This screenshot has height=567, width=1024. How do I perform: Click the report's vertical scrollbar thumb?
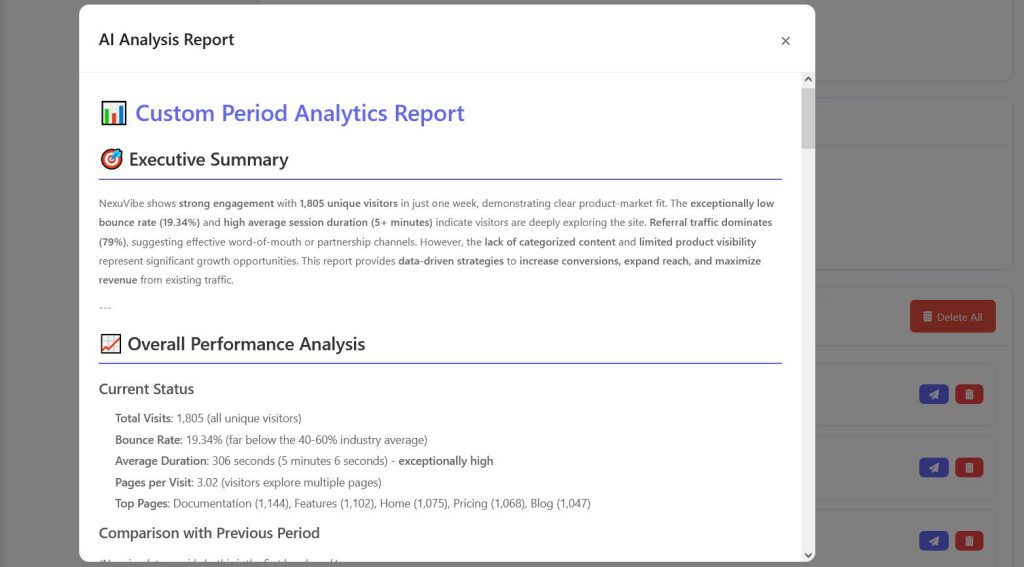tap(808, 118)
